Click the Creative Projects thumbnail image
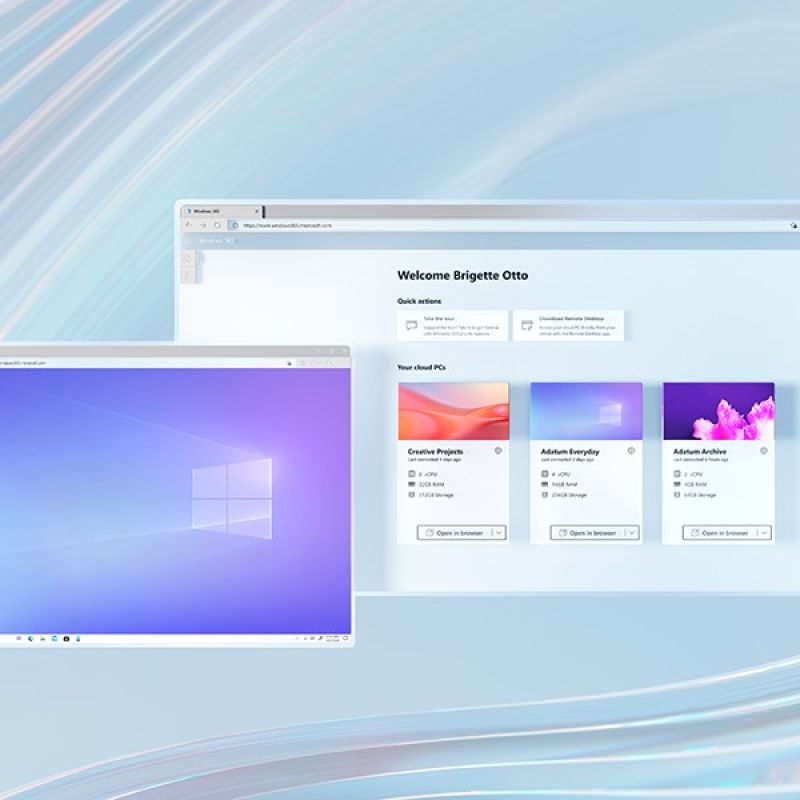Image resolution: width=800 pixels, height=800 pixels. tap(453, 411)
